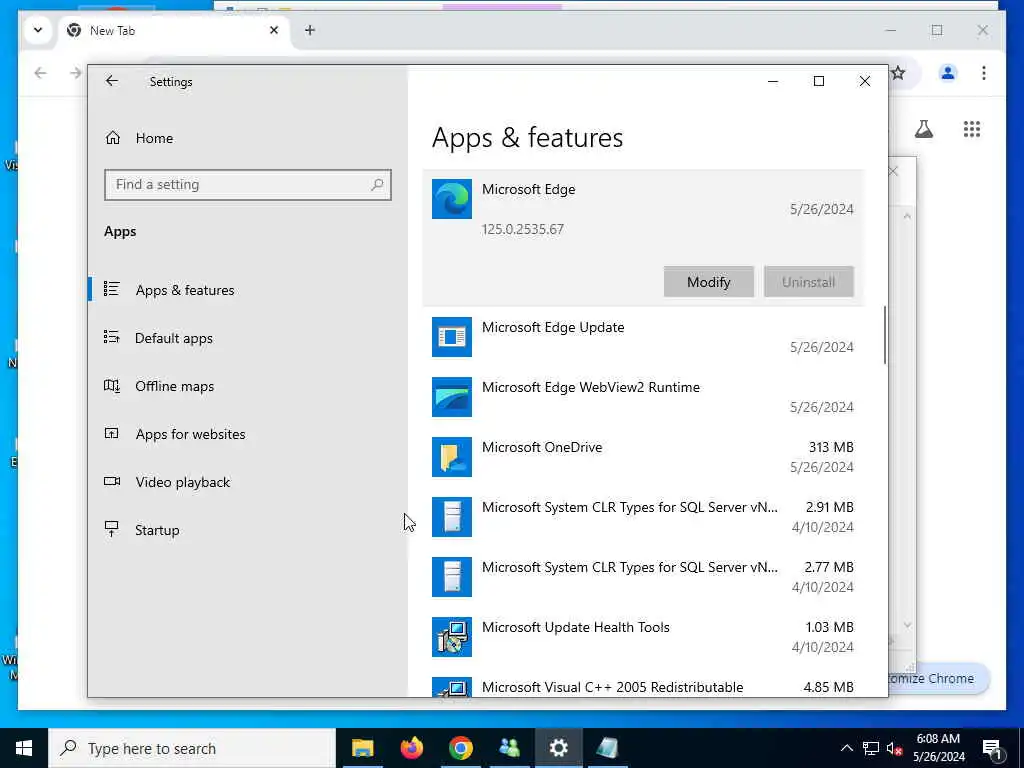The height and width of the screenshot is (768, 1024).
Task: Open the notification center icon
Action: click(991, 748)
